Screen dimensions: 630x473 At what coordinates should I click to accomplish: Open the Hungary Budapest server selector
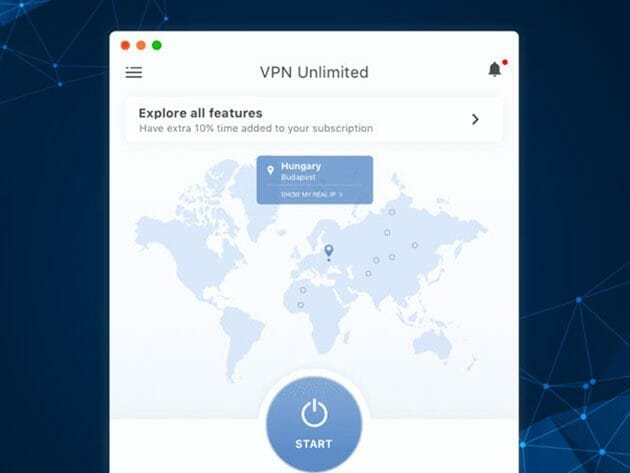click(x=315, y=180)
